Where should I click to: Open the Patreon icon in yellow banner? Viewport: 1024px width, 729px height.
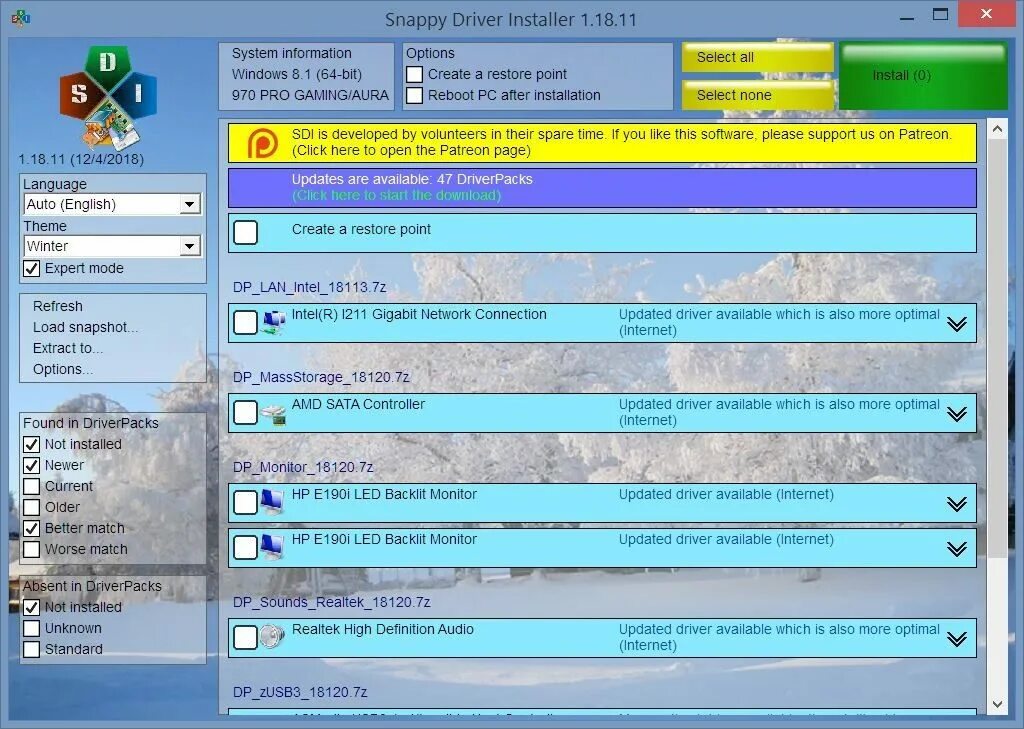263,142
